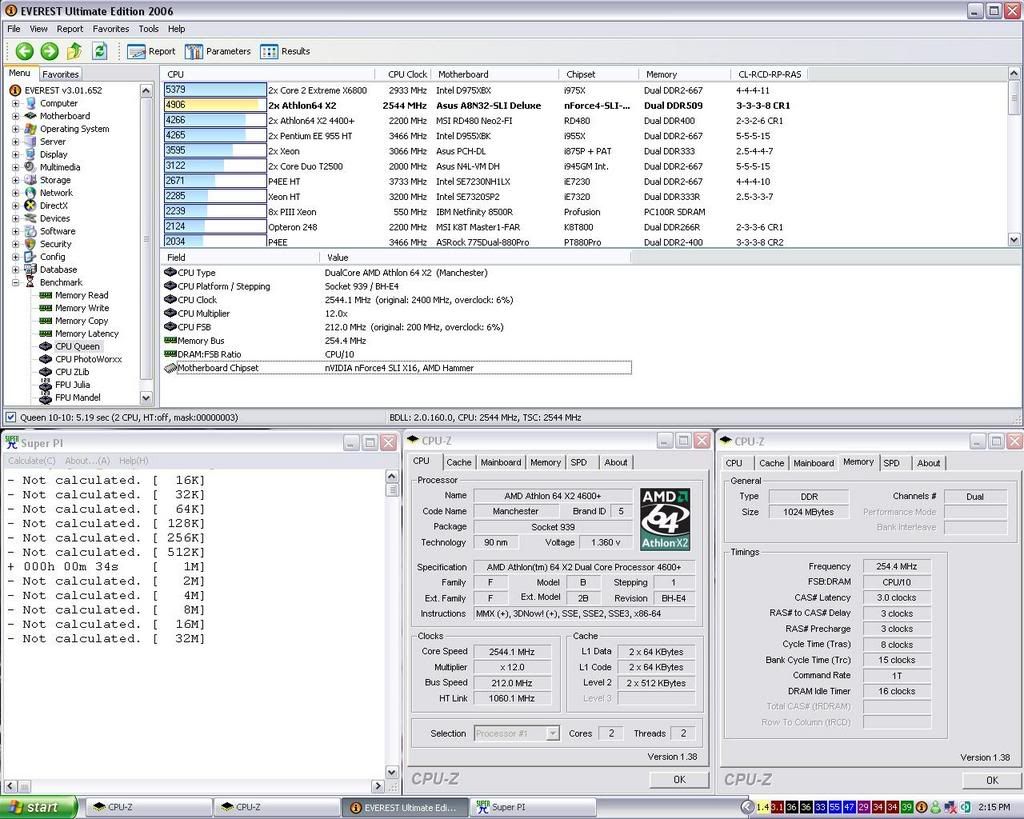Click OK in the CPU-Z CPU window
The image size is (1024, 819).
pos(679,779)
